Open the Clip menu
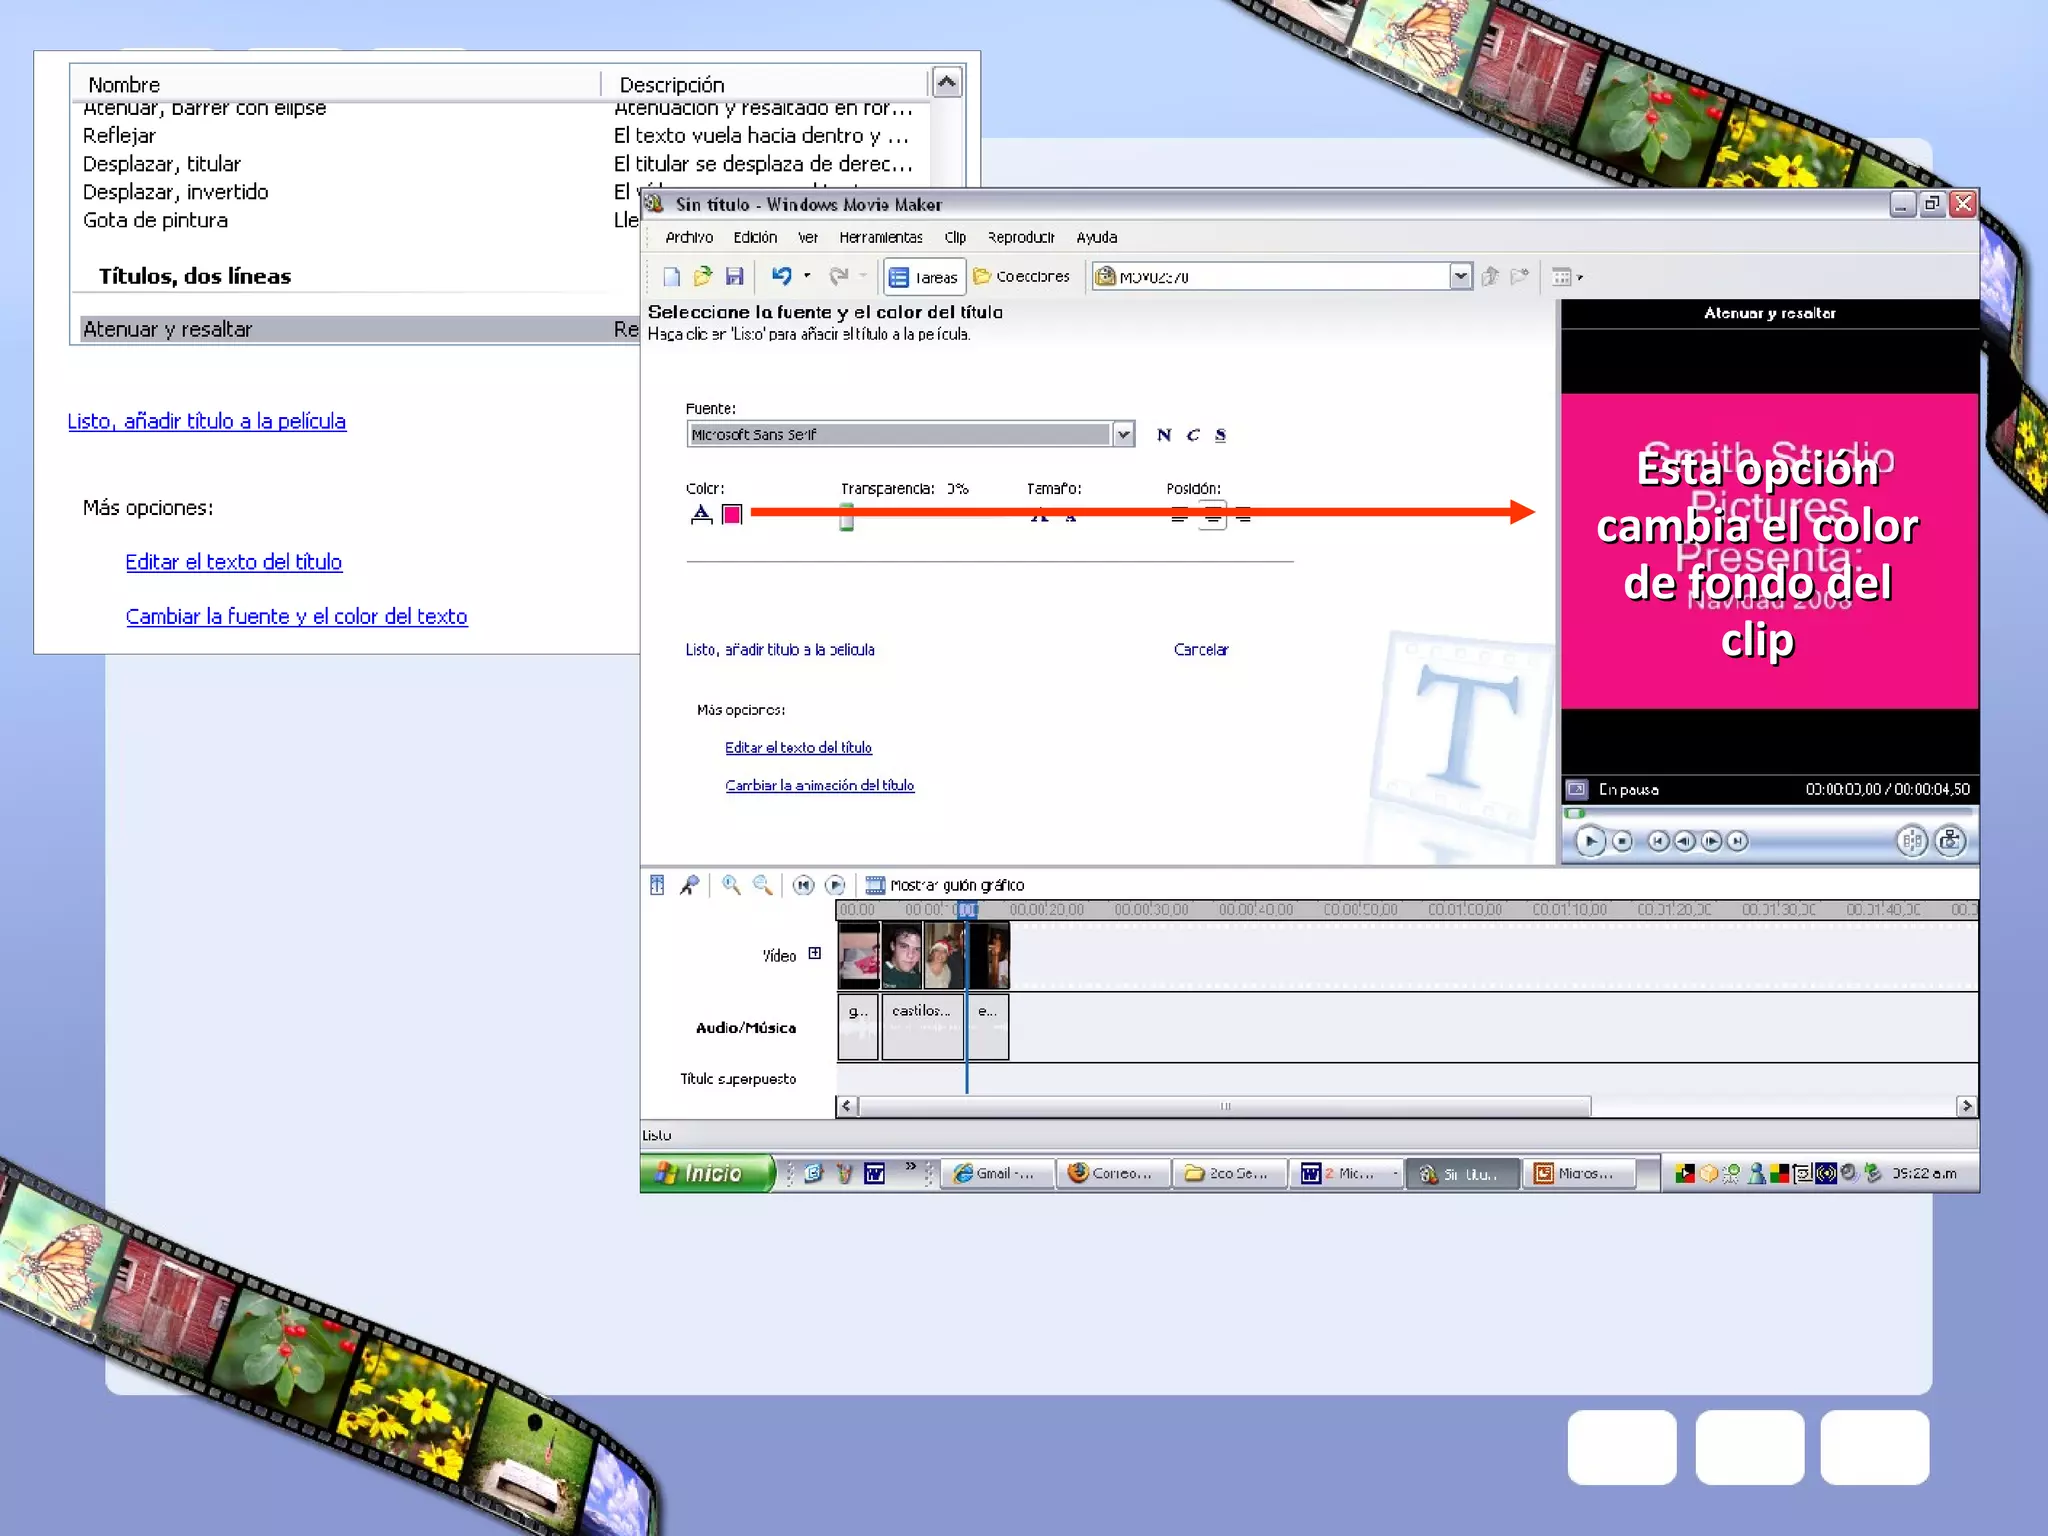 955,238
